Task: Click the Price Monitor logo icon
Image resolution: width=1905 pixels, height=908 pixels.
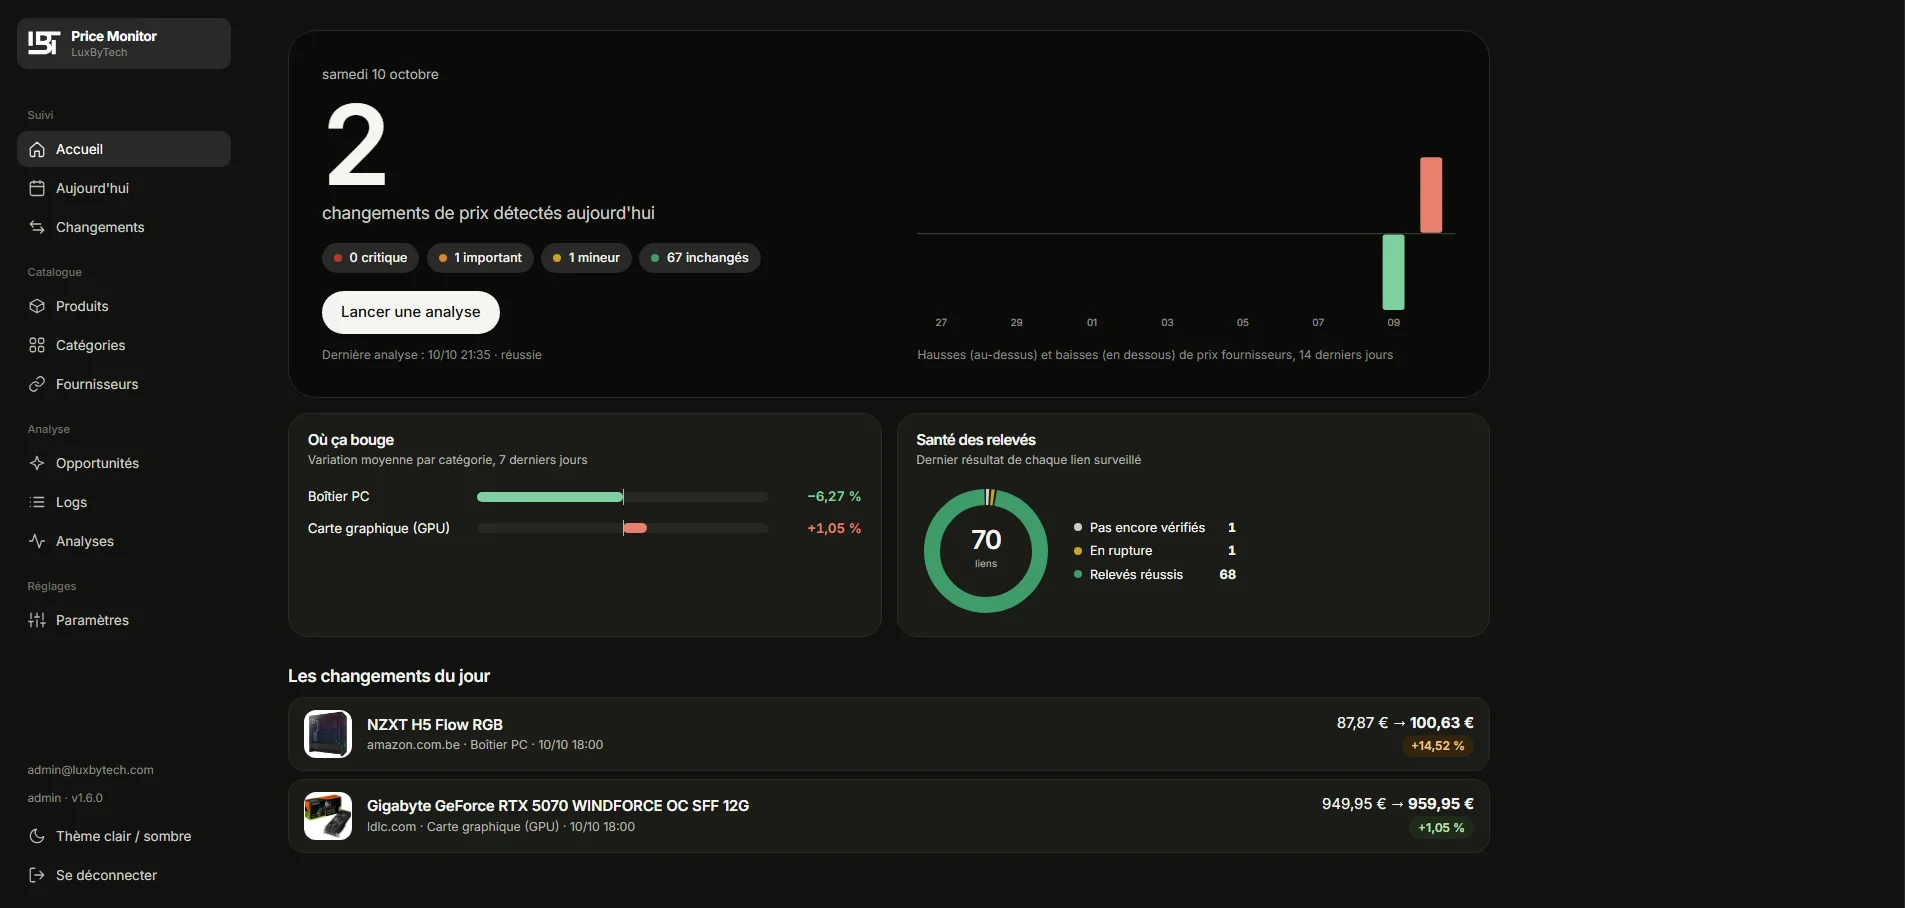Action: click(x=43, y=43)
